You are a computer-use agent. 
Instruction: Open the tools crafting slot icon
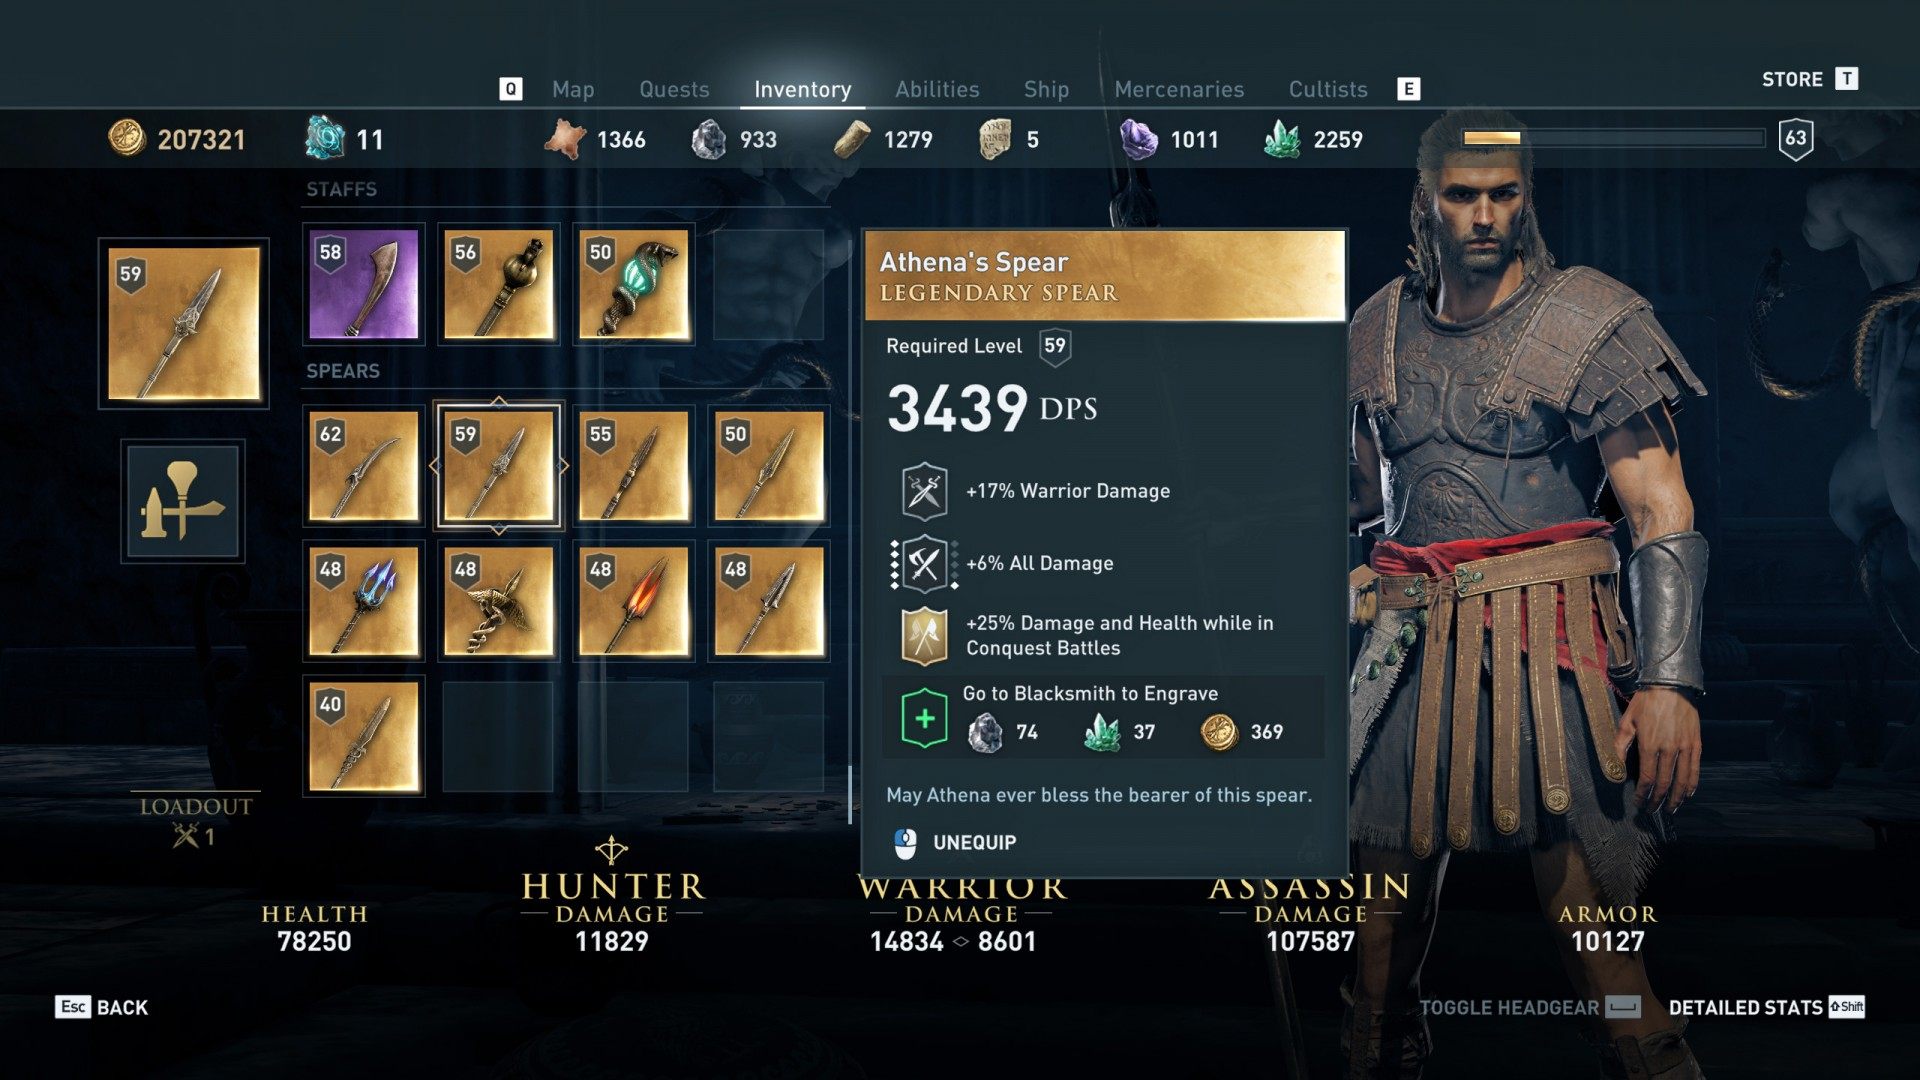pos(183,501)
